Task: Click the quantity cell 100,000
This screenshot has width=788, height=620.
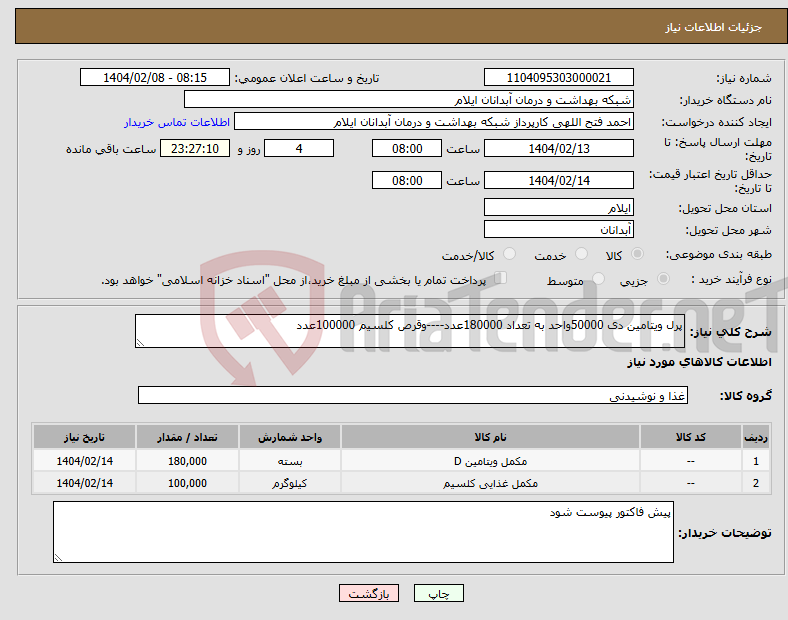Action: pos(187,482)
